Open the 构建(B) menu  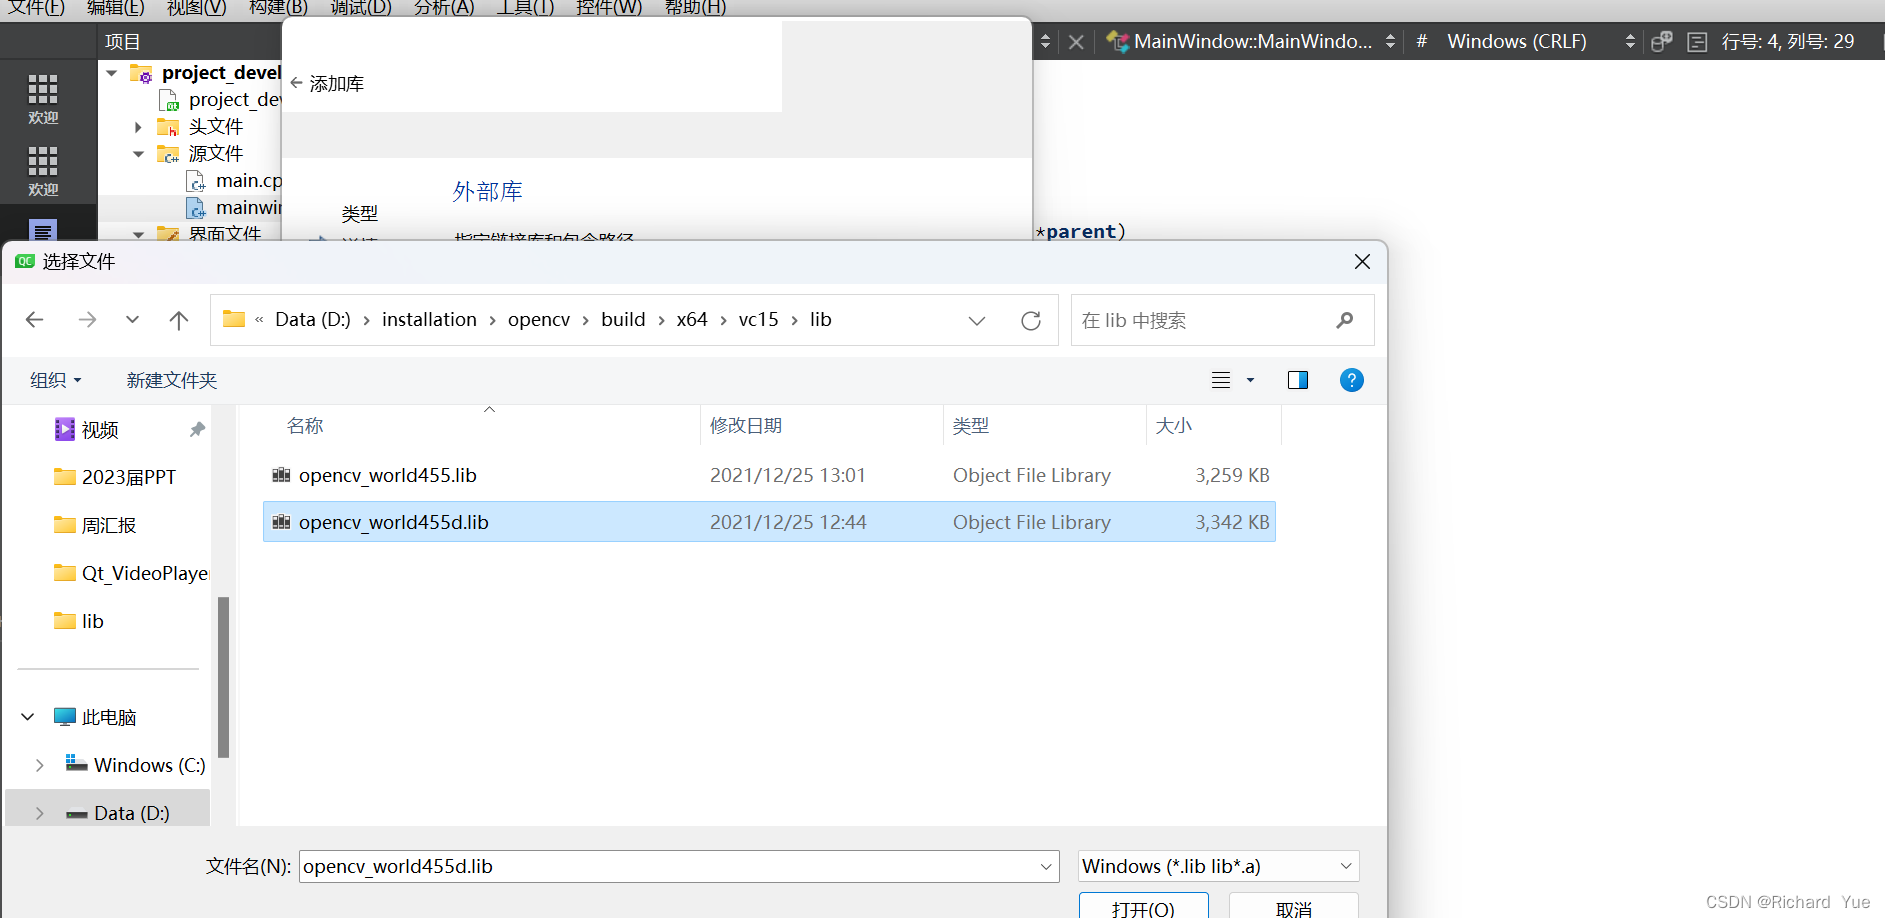(x=277, y=8)
